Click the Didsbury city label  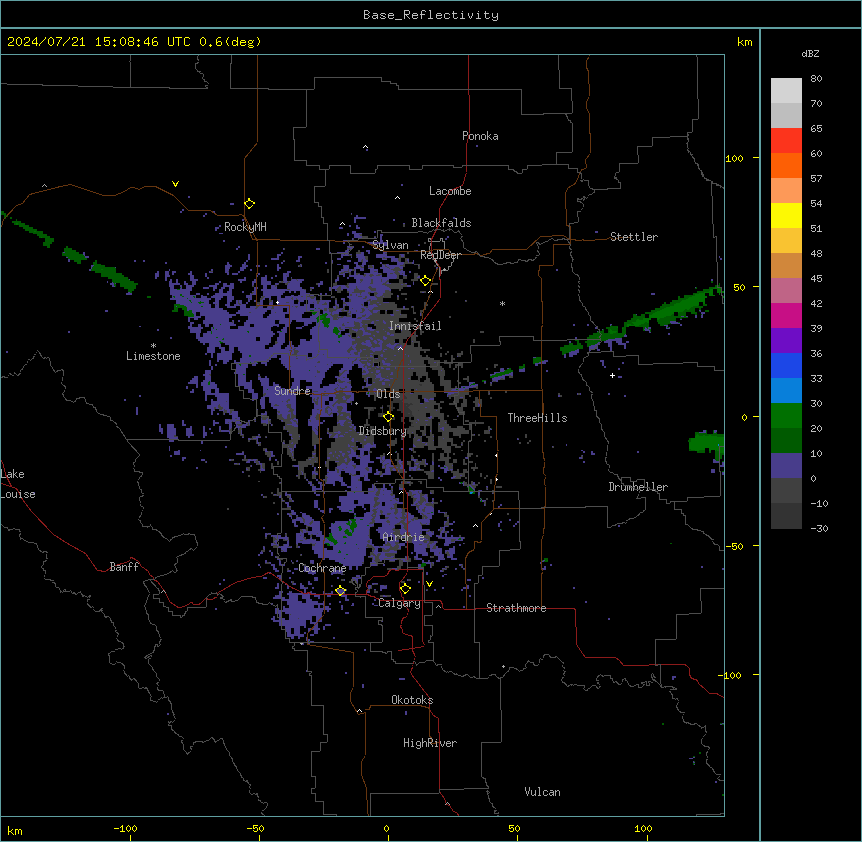click(383, 431)
